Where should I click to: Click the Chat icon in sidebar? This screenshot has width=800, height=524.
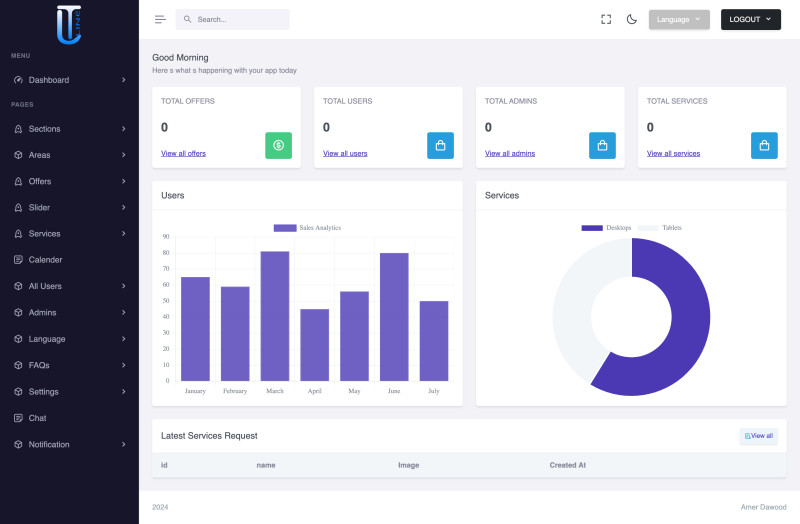[18, 418]
